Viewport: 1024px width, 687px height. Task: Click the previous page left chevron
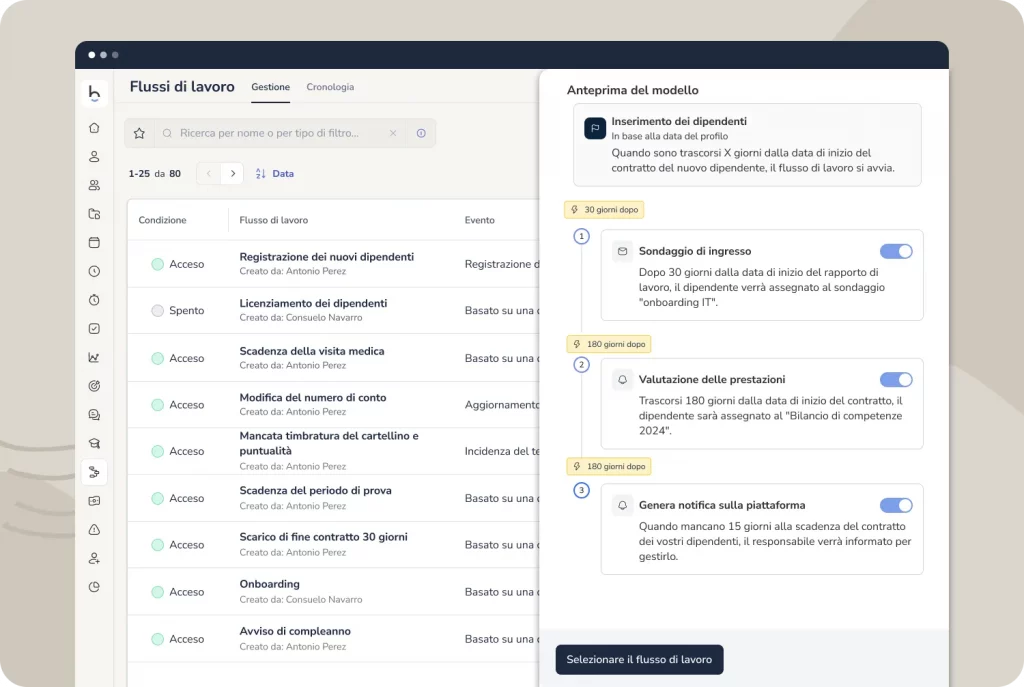208,174
